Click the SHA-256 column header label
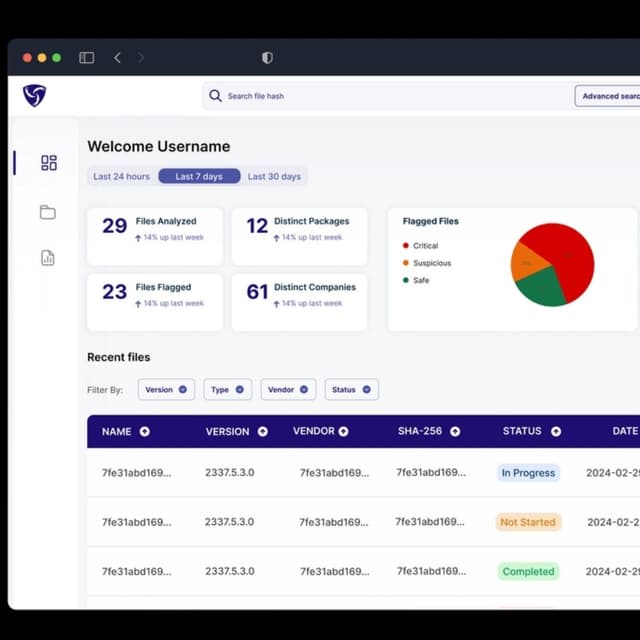 click(x=420, y=431)
